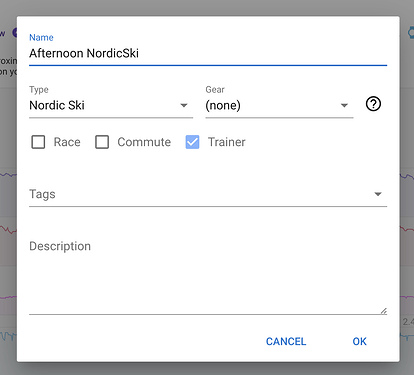The image size is (414, 375).
Task: Open the Type dropdown showing Nordic Ski
Action: [x=111, y=105]
